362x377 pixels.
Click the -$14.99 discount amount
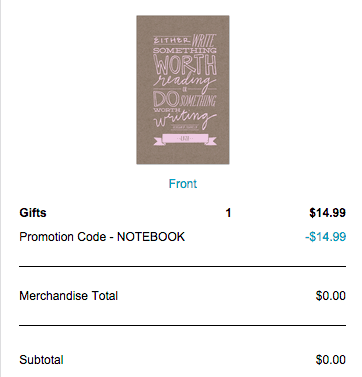point(325,237)
